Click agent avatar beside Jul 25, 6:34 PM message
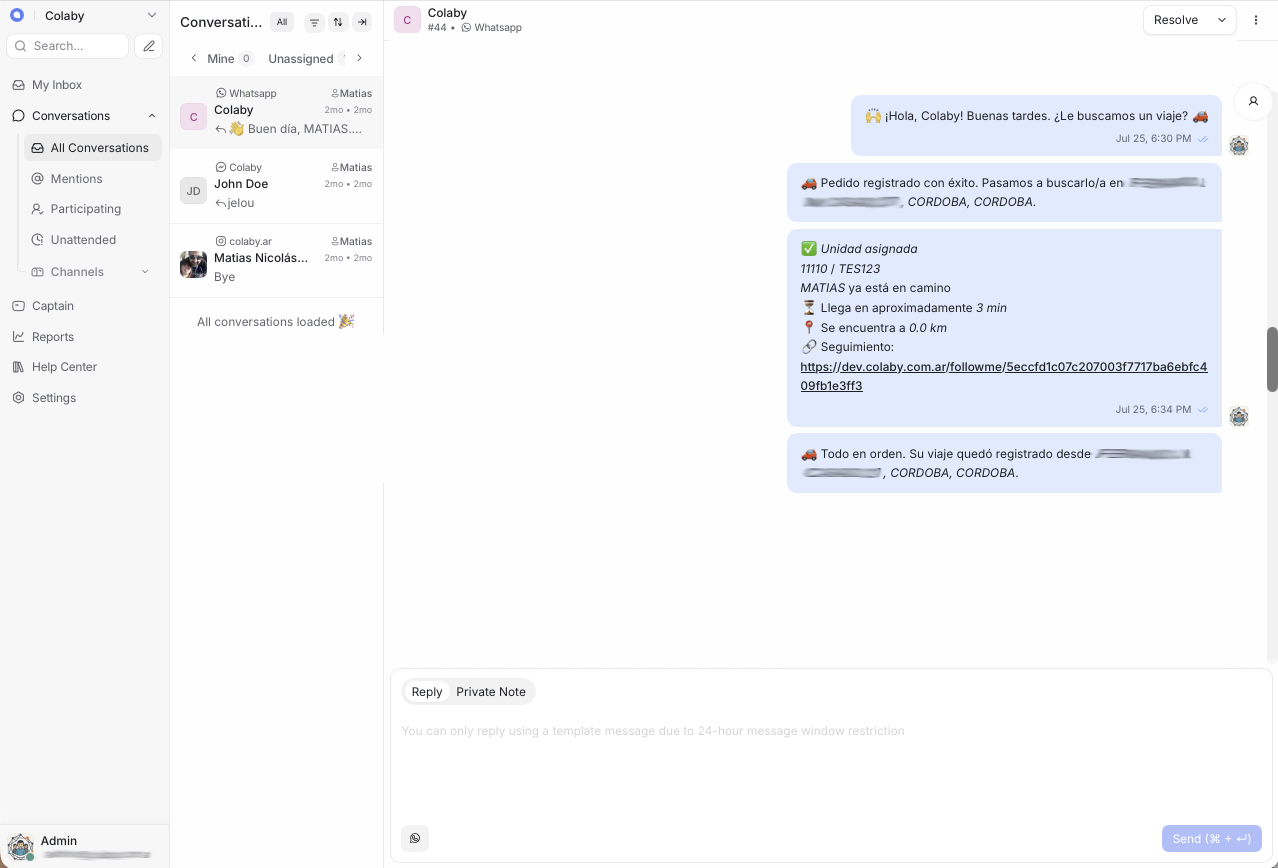 [x=1239, y=417]
